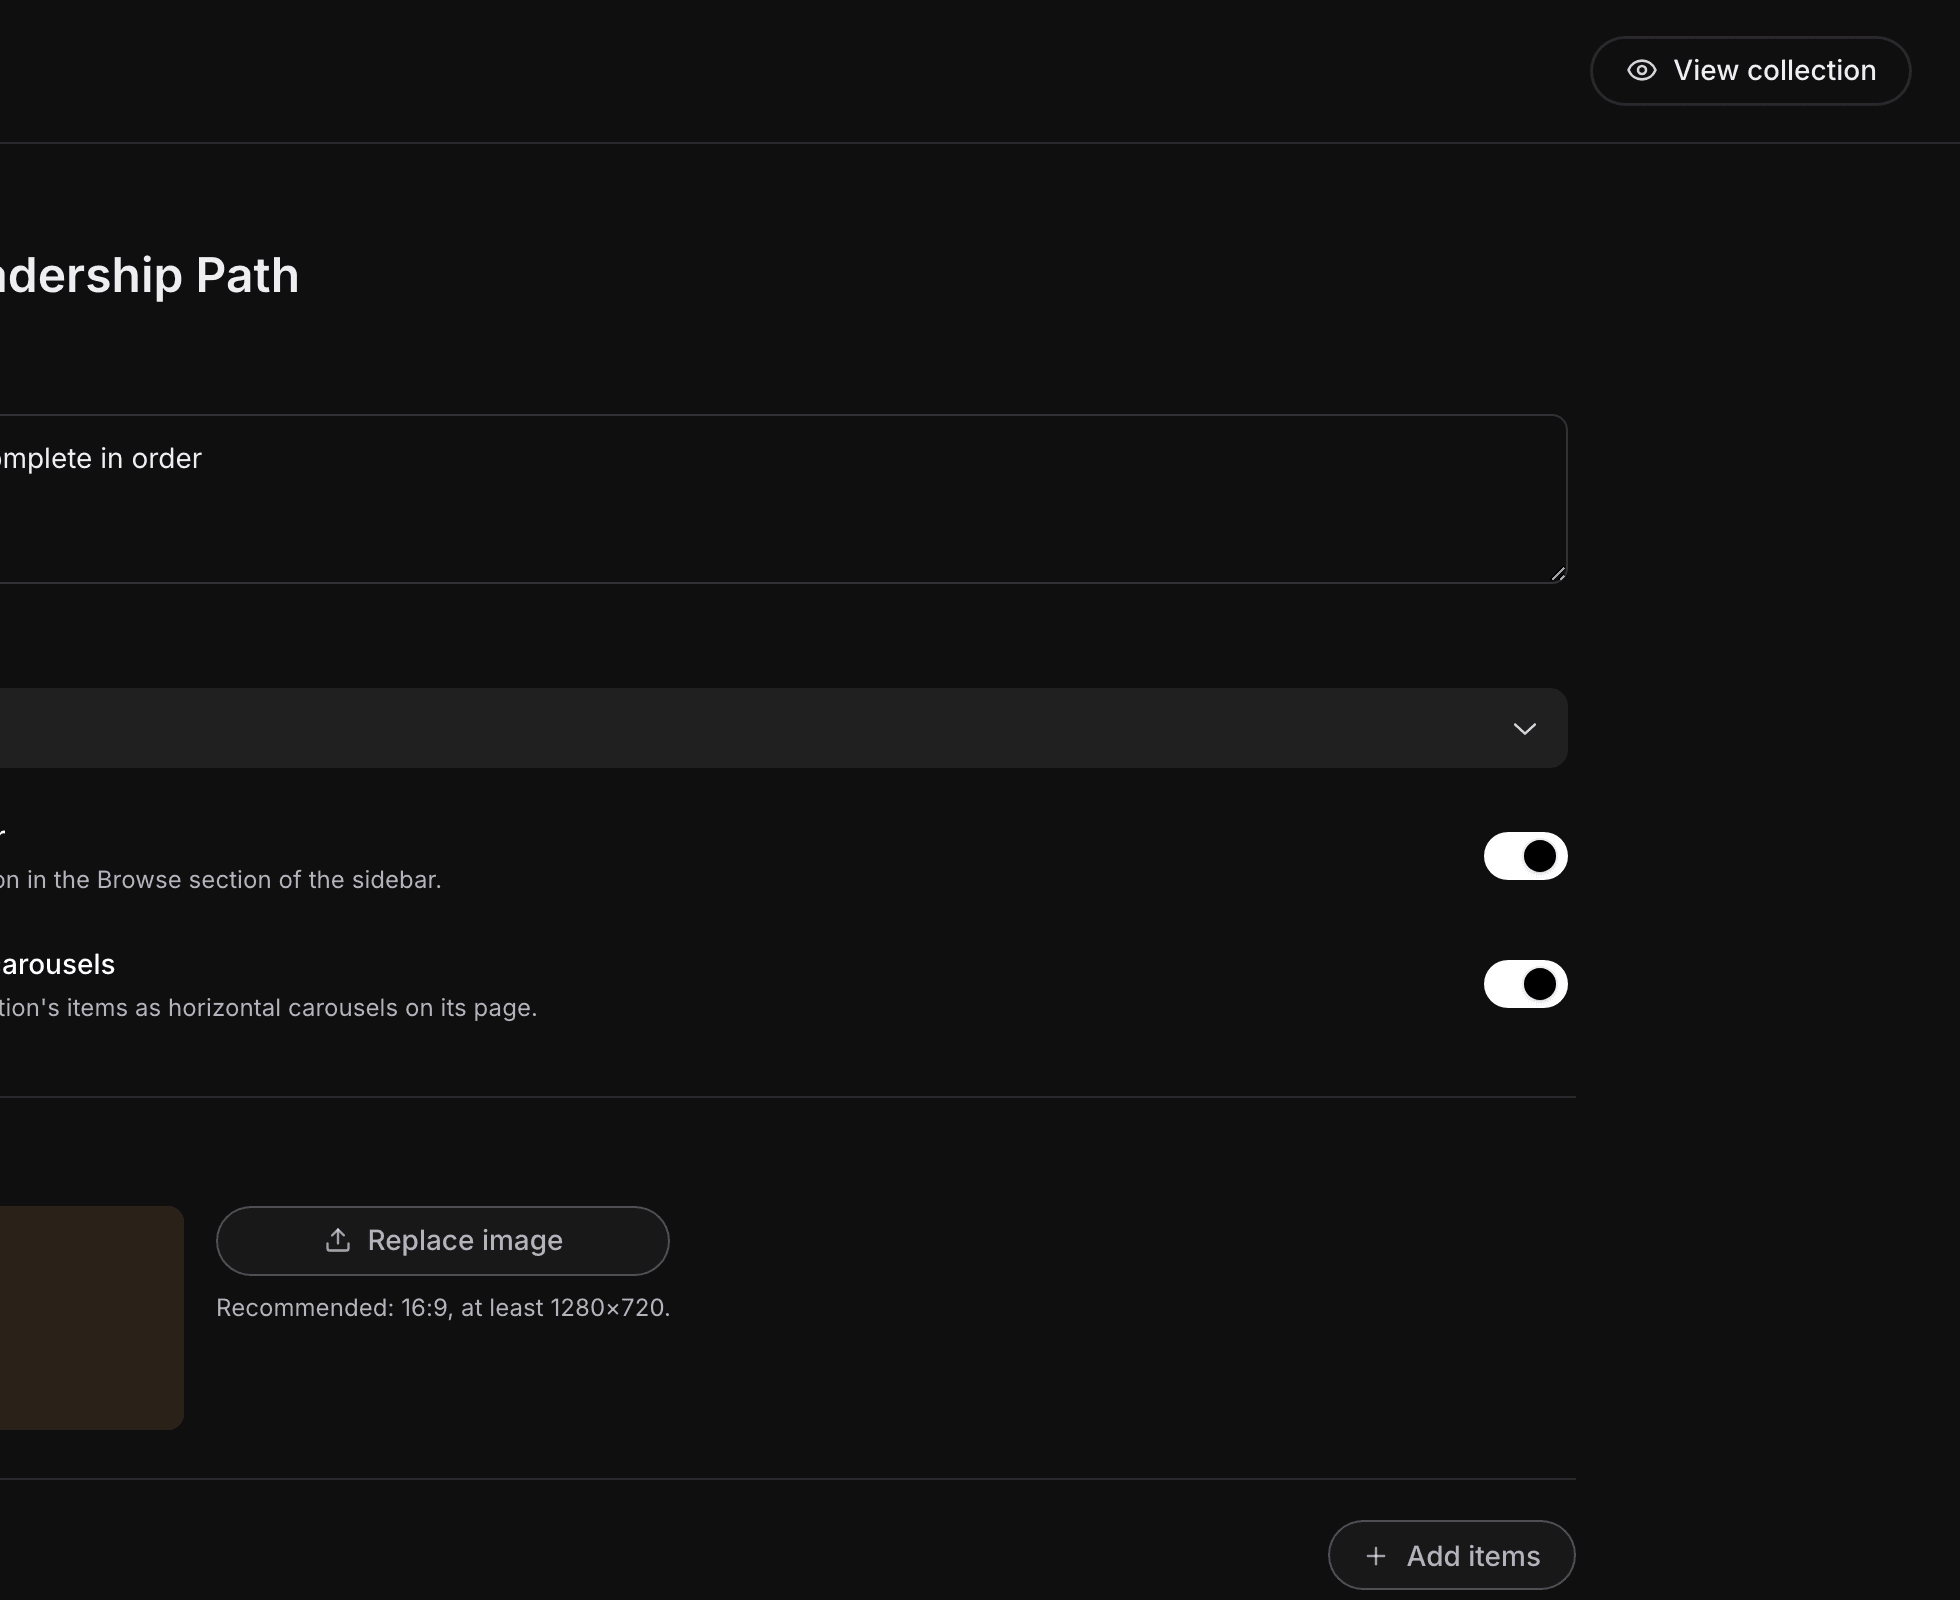The image size is (1960, 1600).
Task: Click Add items button
Action: click(x=1451, y=1555)
